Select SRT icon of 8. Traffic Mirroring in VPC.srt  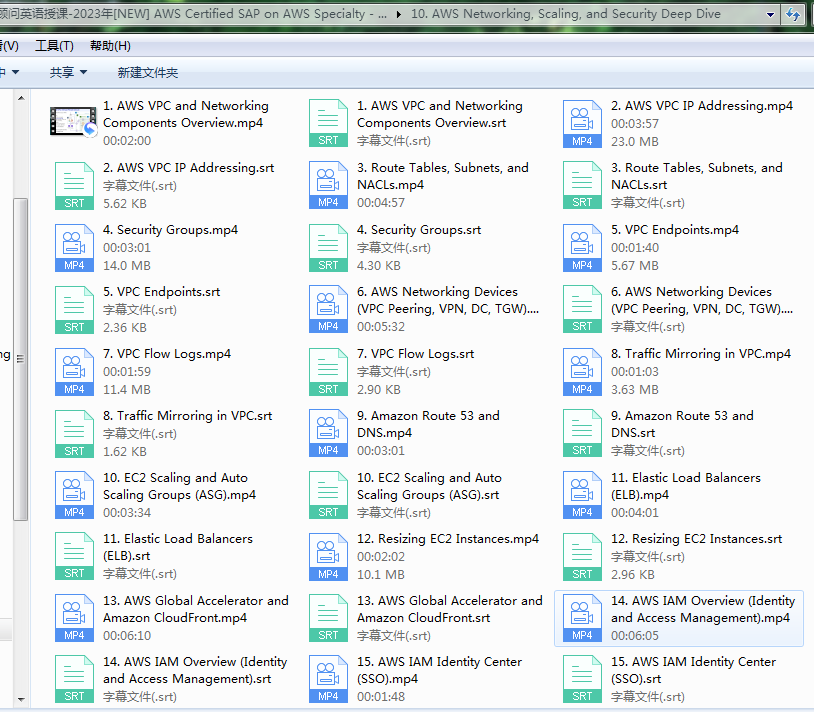pyautogui.click(x=74, y=434)
